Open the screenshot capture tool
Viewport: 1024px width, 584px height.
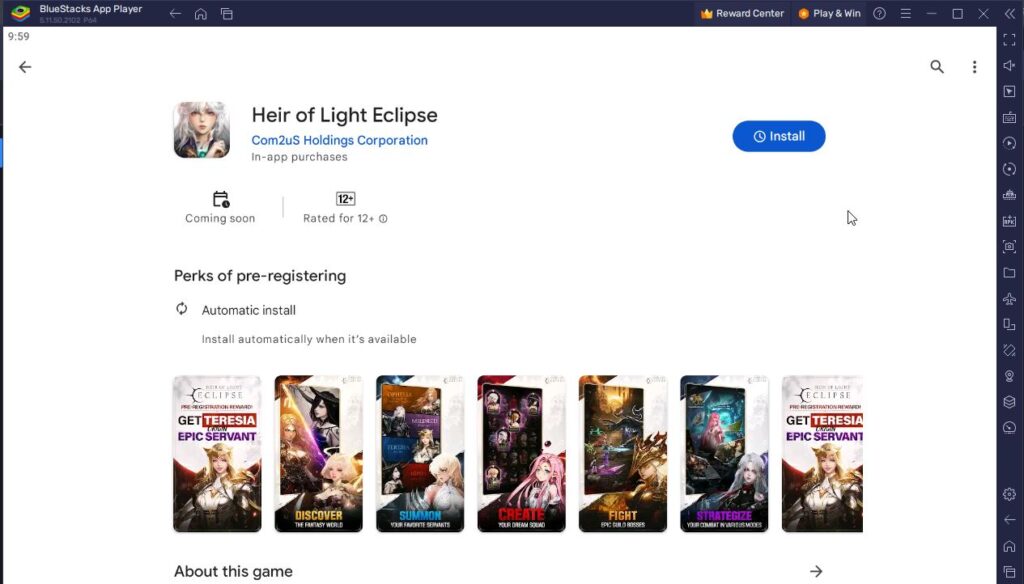pyautogui.click(x=1009, y=245)
